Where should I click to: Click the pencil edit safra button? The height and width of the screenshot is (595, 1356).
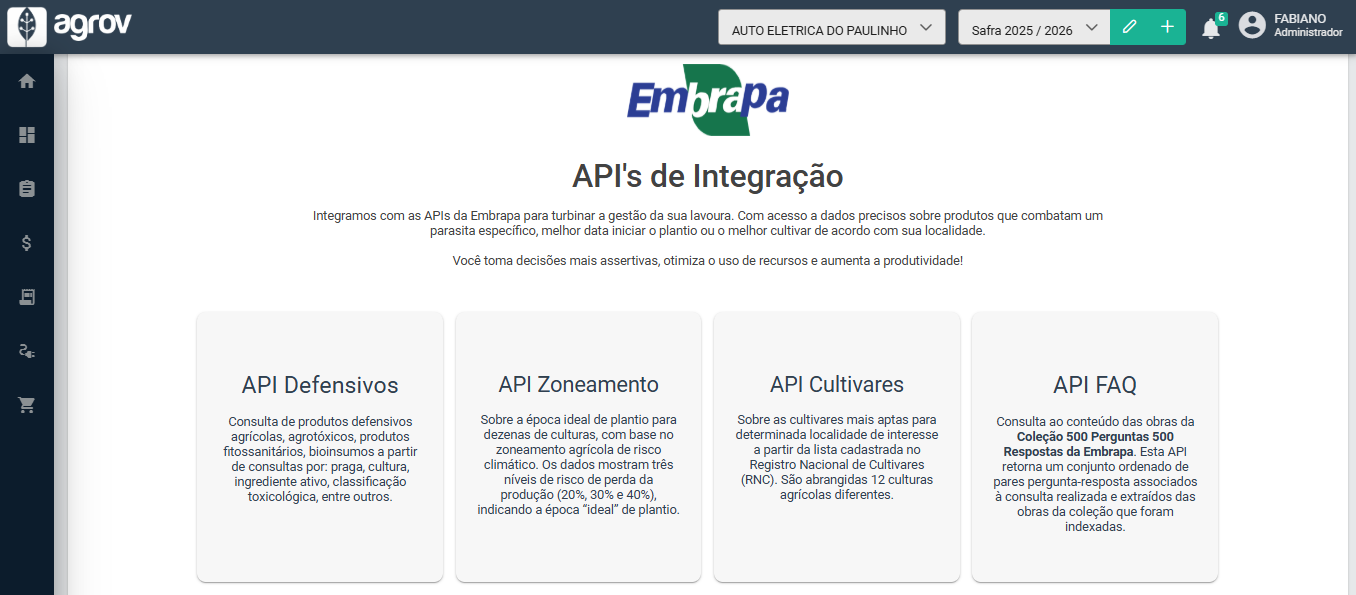[x=1129, y=27]
